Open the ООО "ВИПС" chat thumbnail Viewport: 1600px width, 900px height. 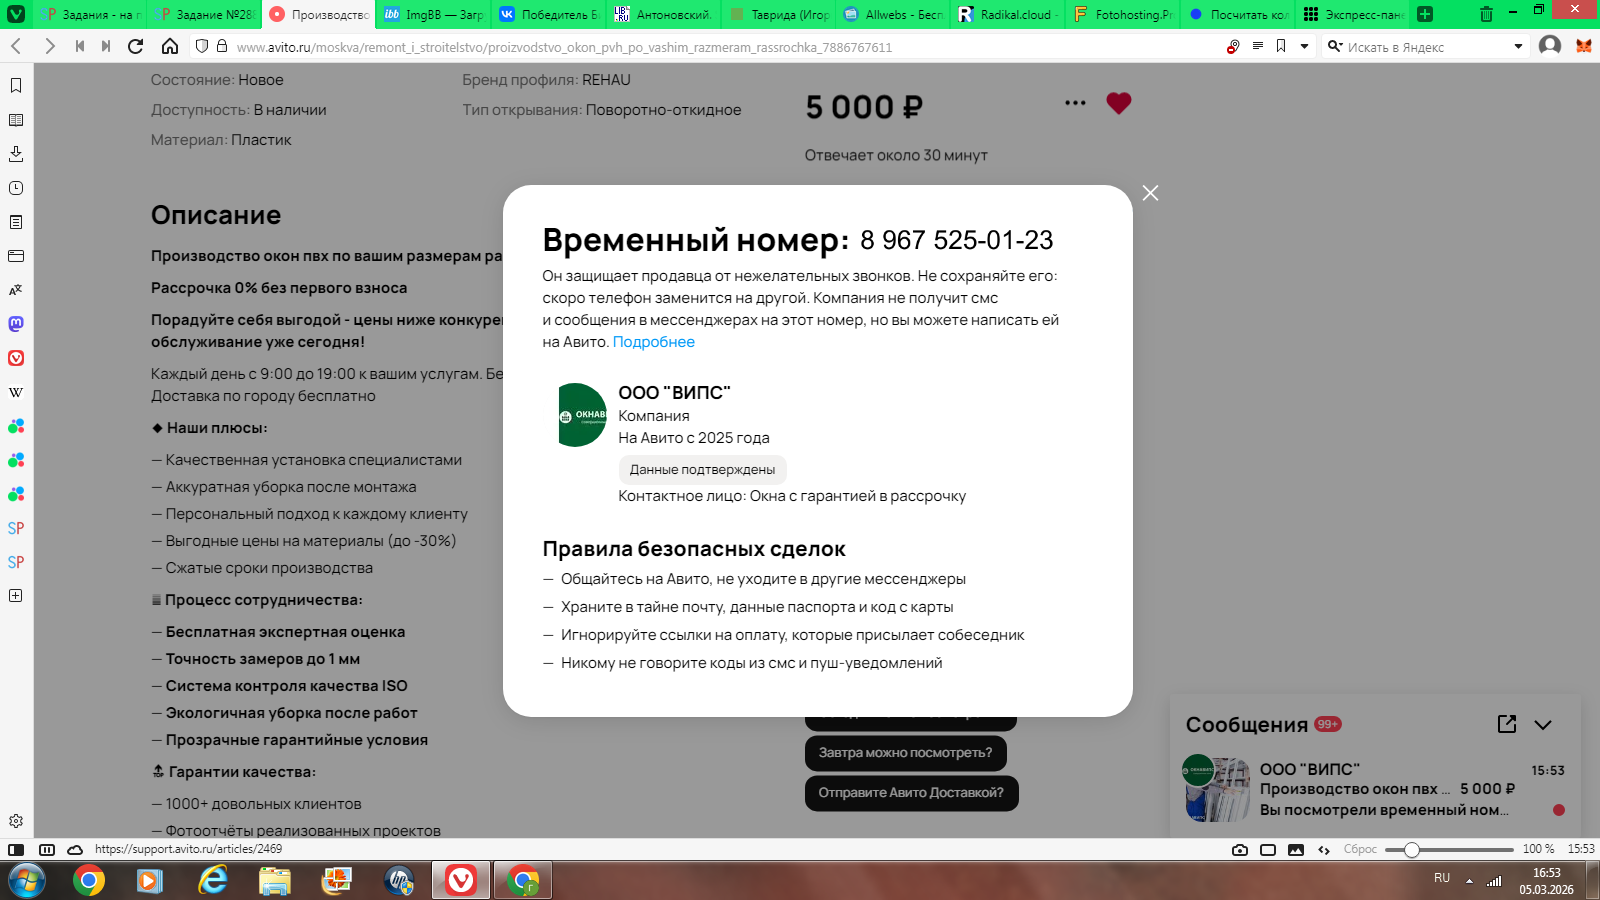pyautogui.click(x=1216, y=789)
